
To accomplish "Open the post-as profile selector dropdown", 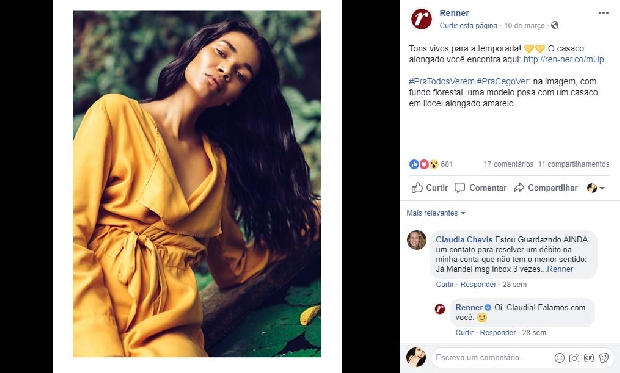I will point(596,188).
